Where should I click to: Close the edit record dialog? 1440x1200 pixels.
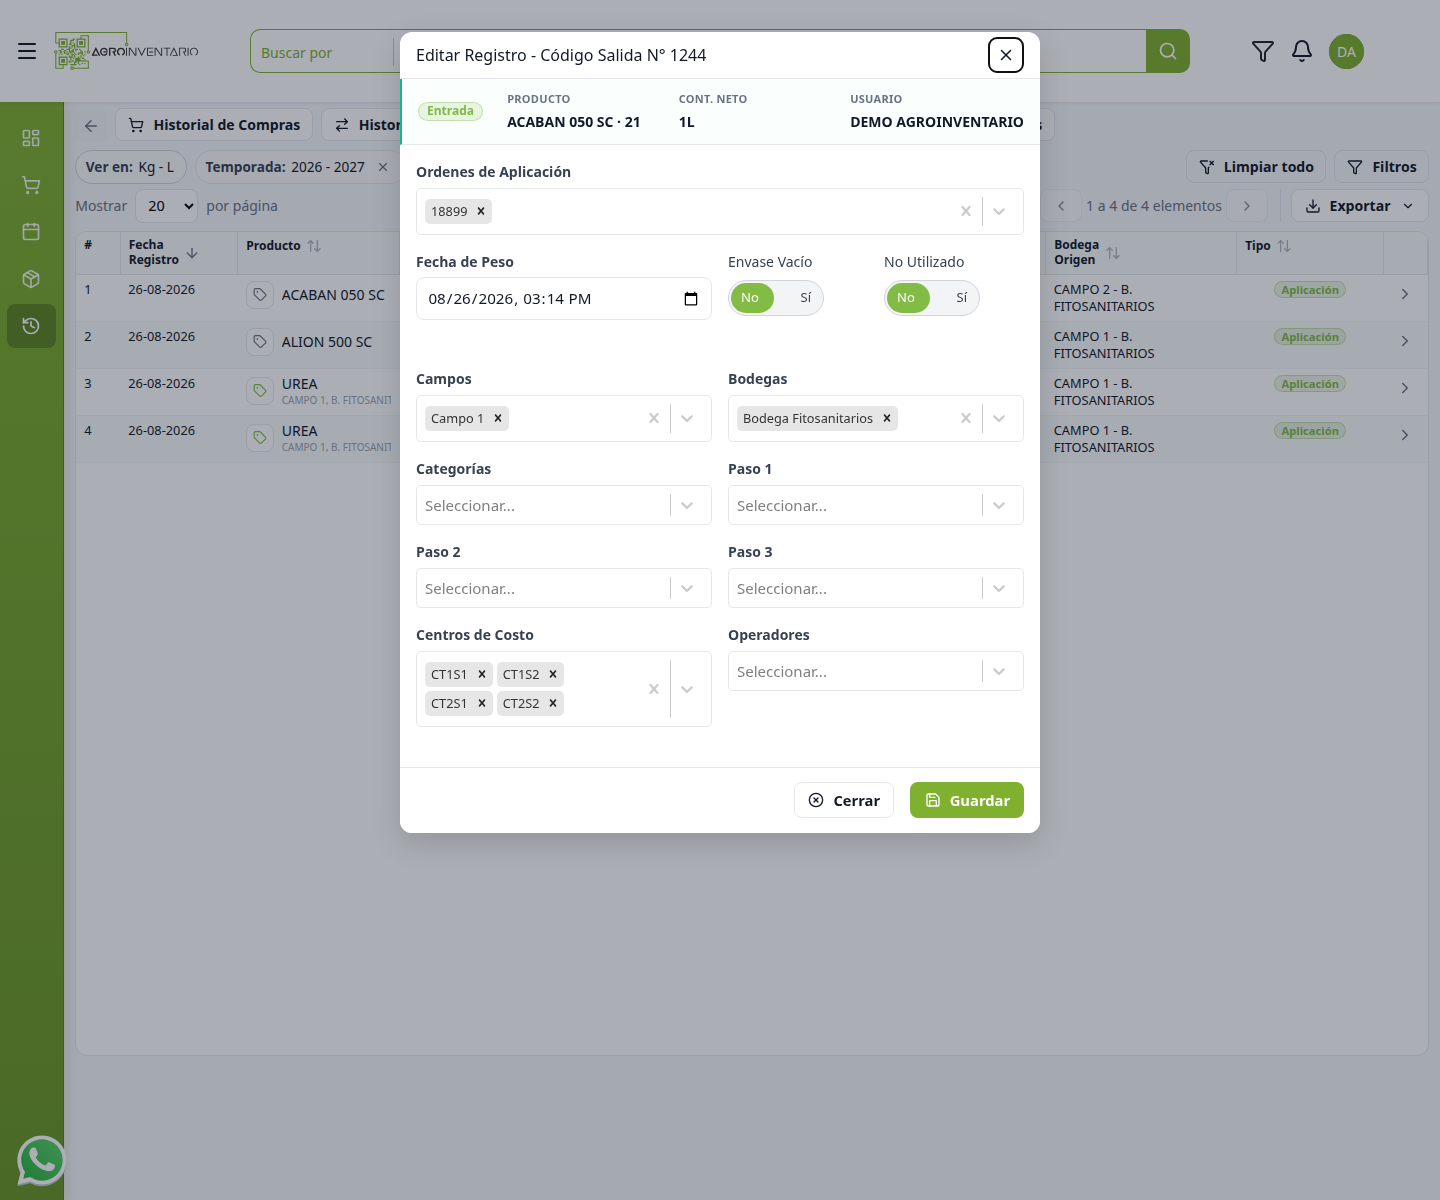1006,55
